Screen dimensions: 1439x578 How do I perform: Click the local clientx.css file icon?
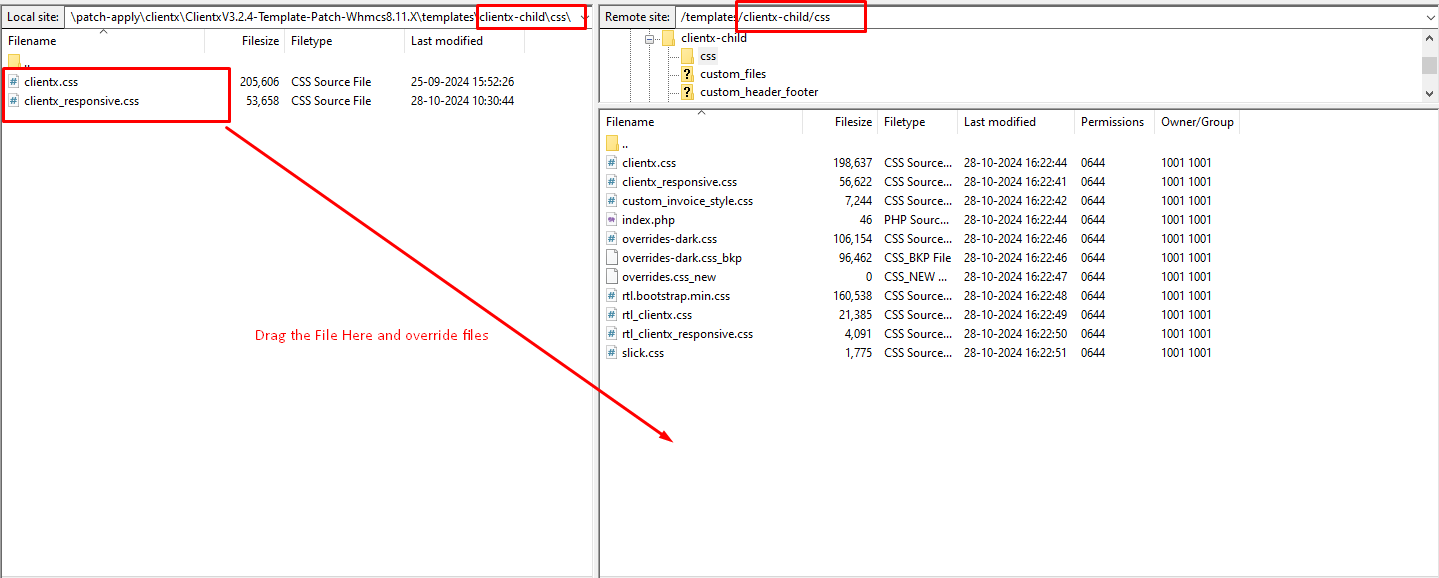[x=13, y=82]
